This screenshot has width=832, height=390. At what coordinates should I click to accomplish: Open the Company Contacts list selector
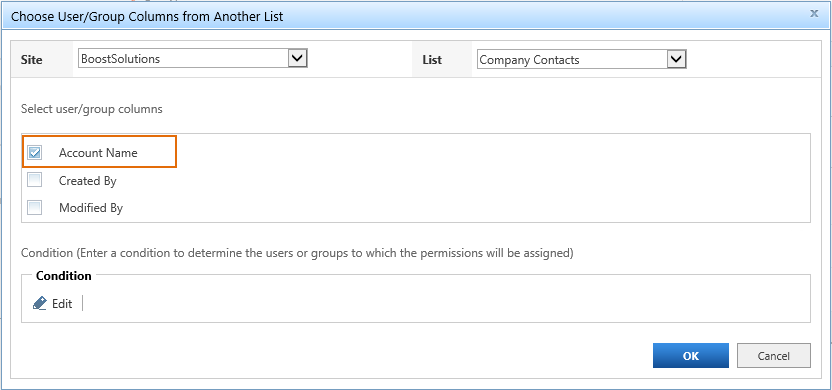point(578,59)
